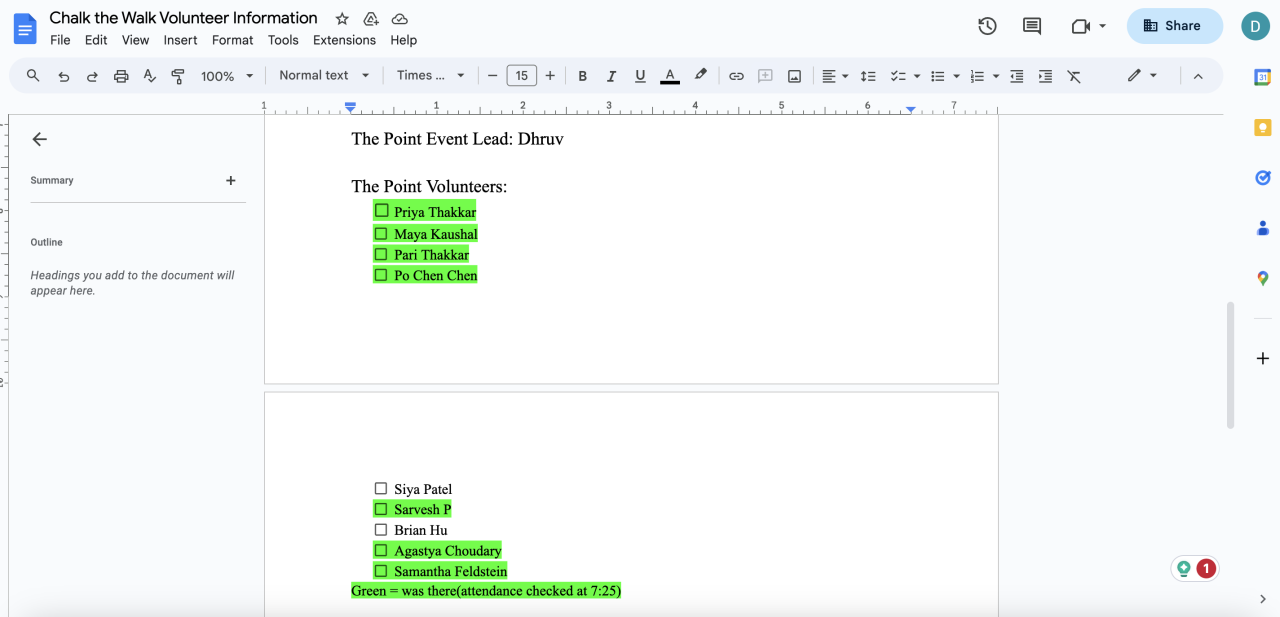
Task: Open the highlight color tool
Action: pos(701,75)
